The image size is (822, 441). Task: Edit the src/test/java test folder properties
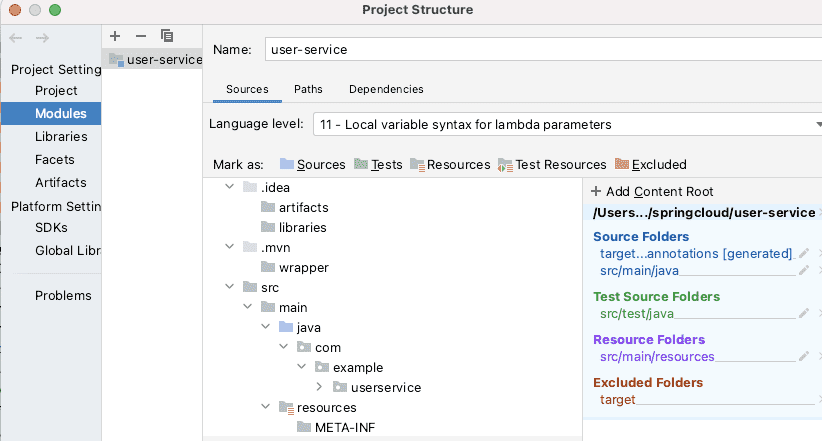[803, 314]
